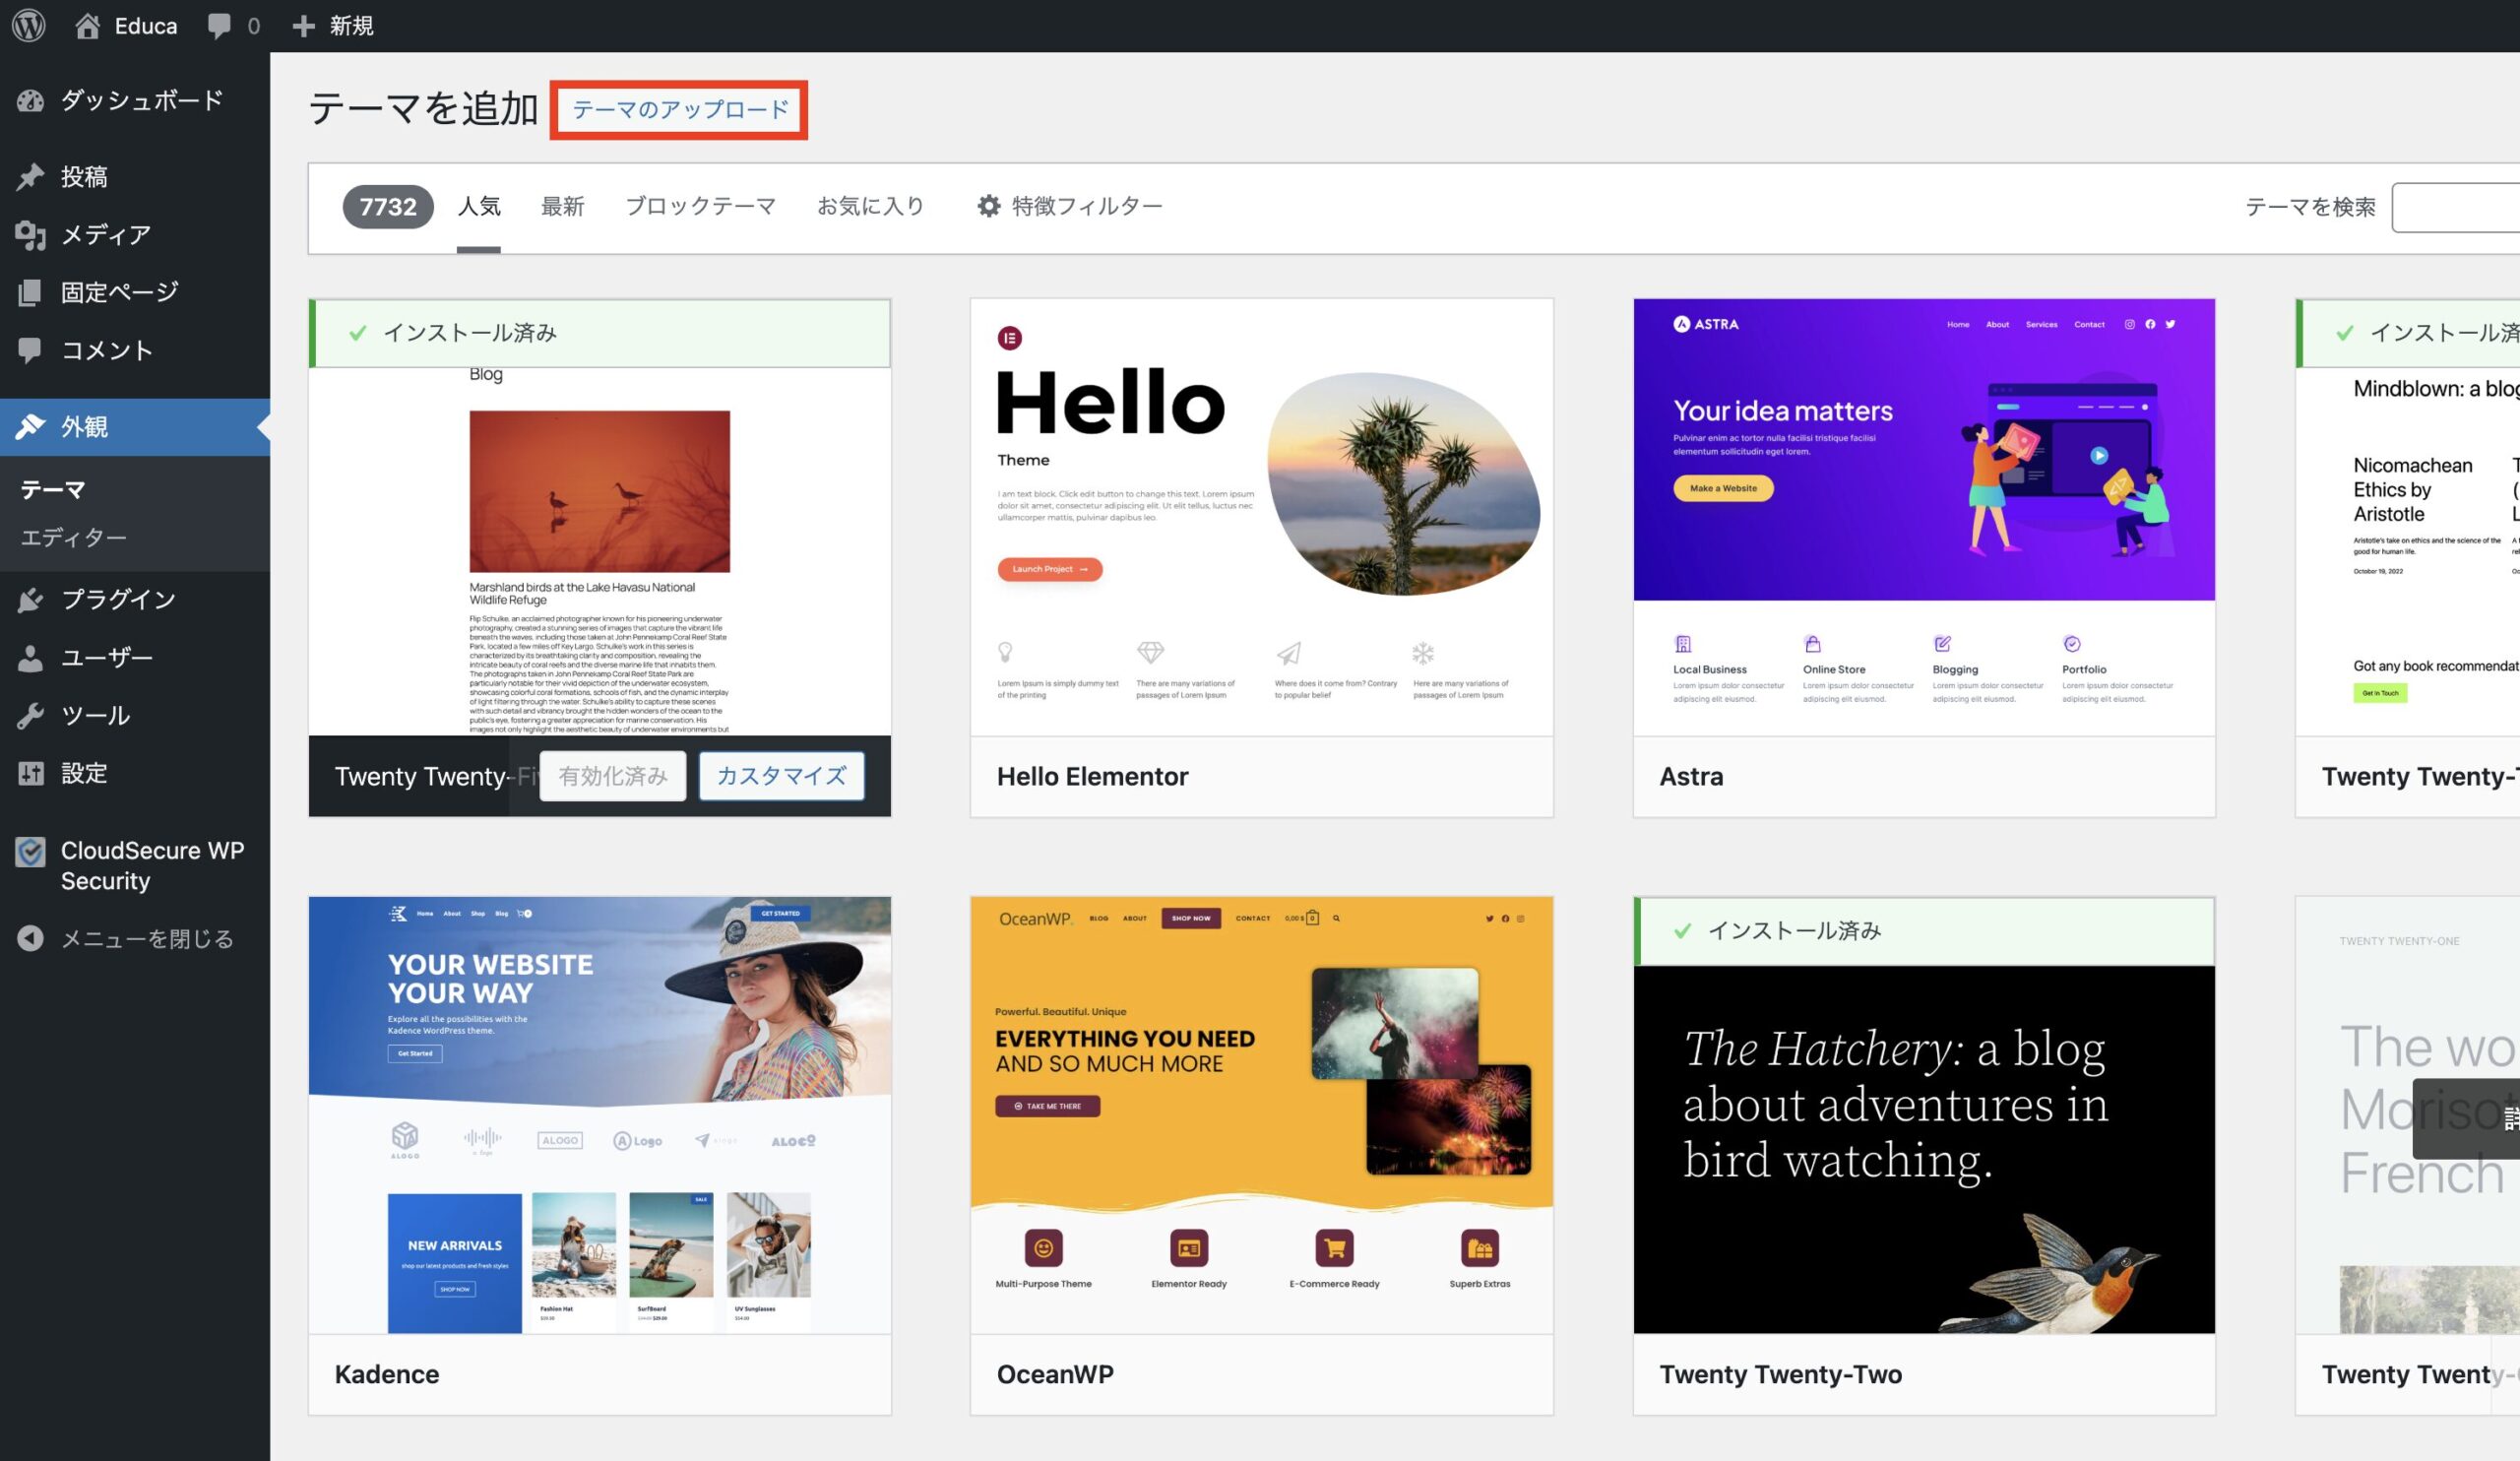Screen dimensions: 2520x1461
Task: Click the WordPress logo icon
Action: coord(29,25)
